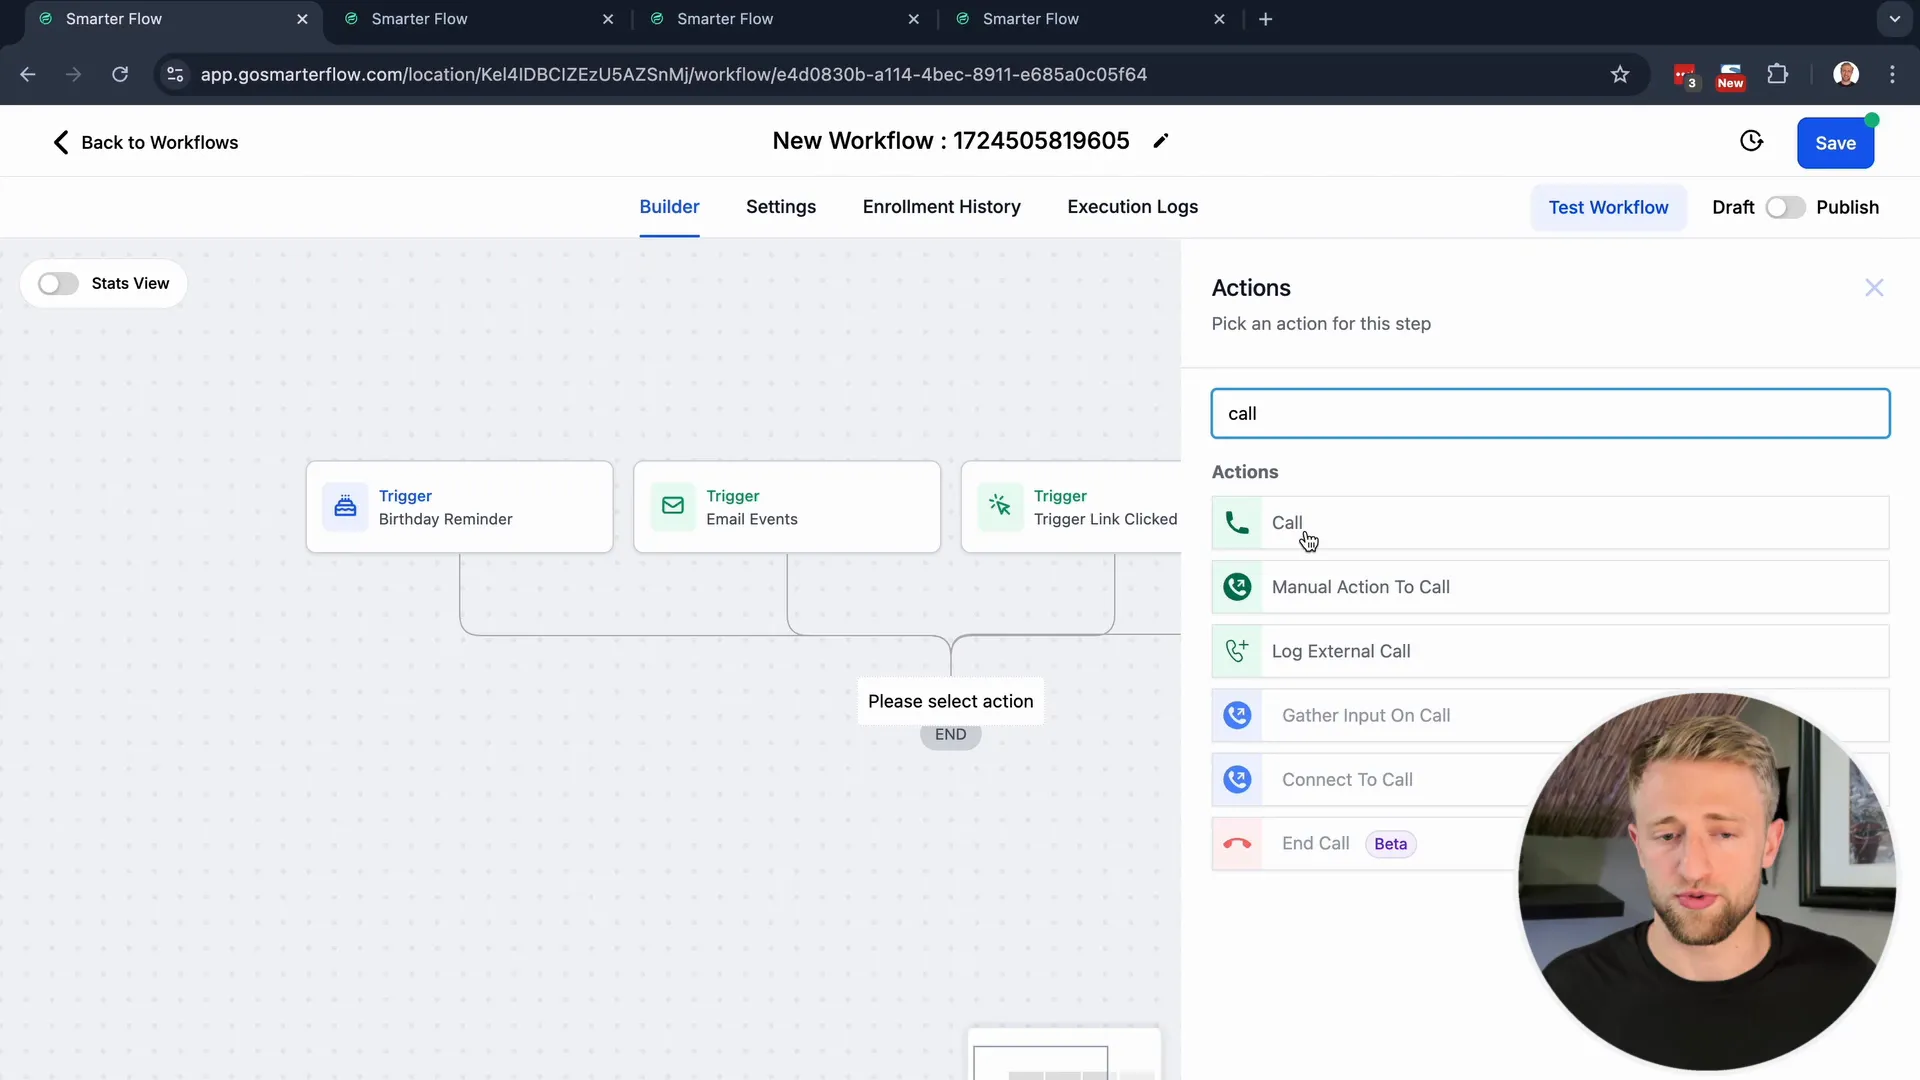Click the browser back arrow
1920x1080 pixels.
[28, 74]
